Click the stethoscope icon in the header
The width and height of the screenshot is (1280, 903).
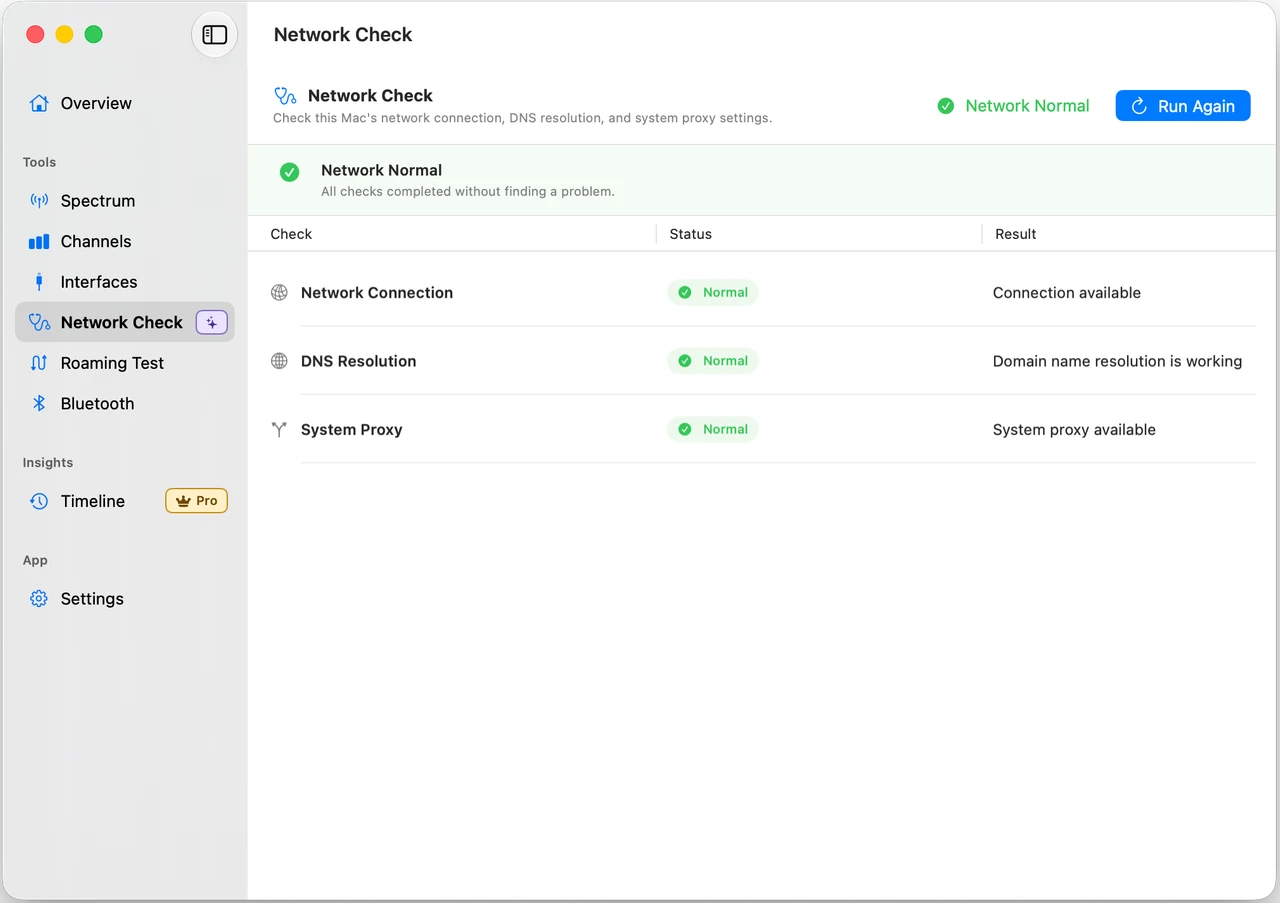[285, 96]
